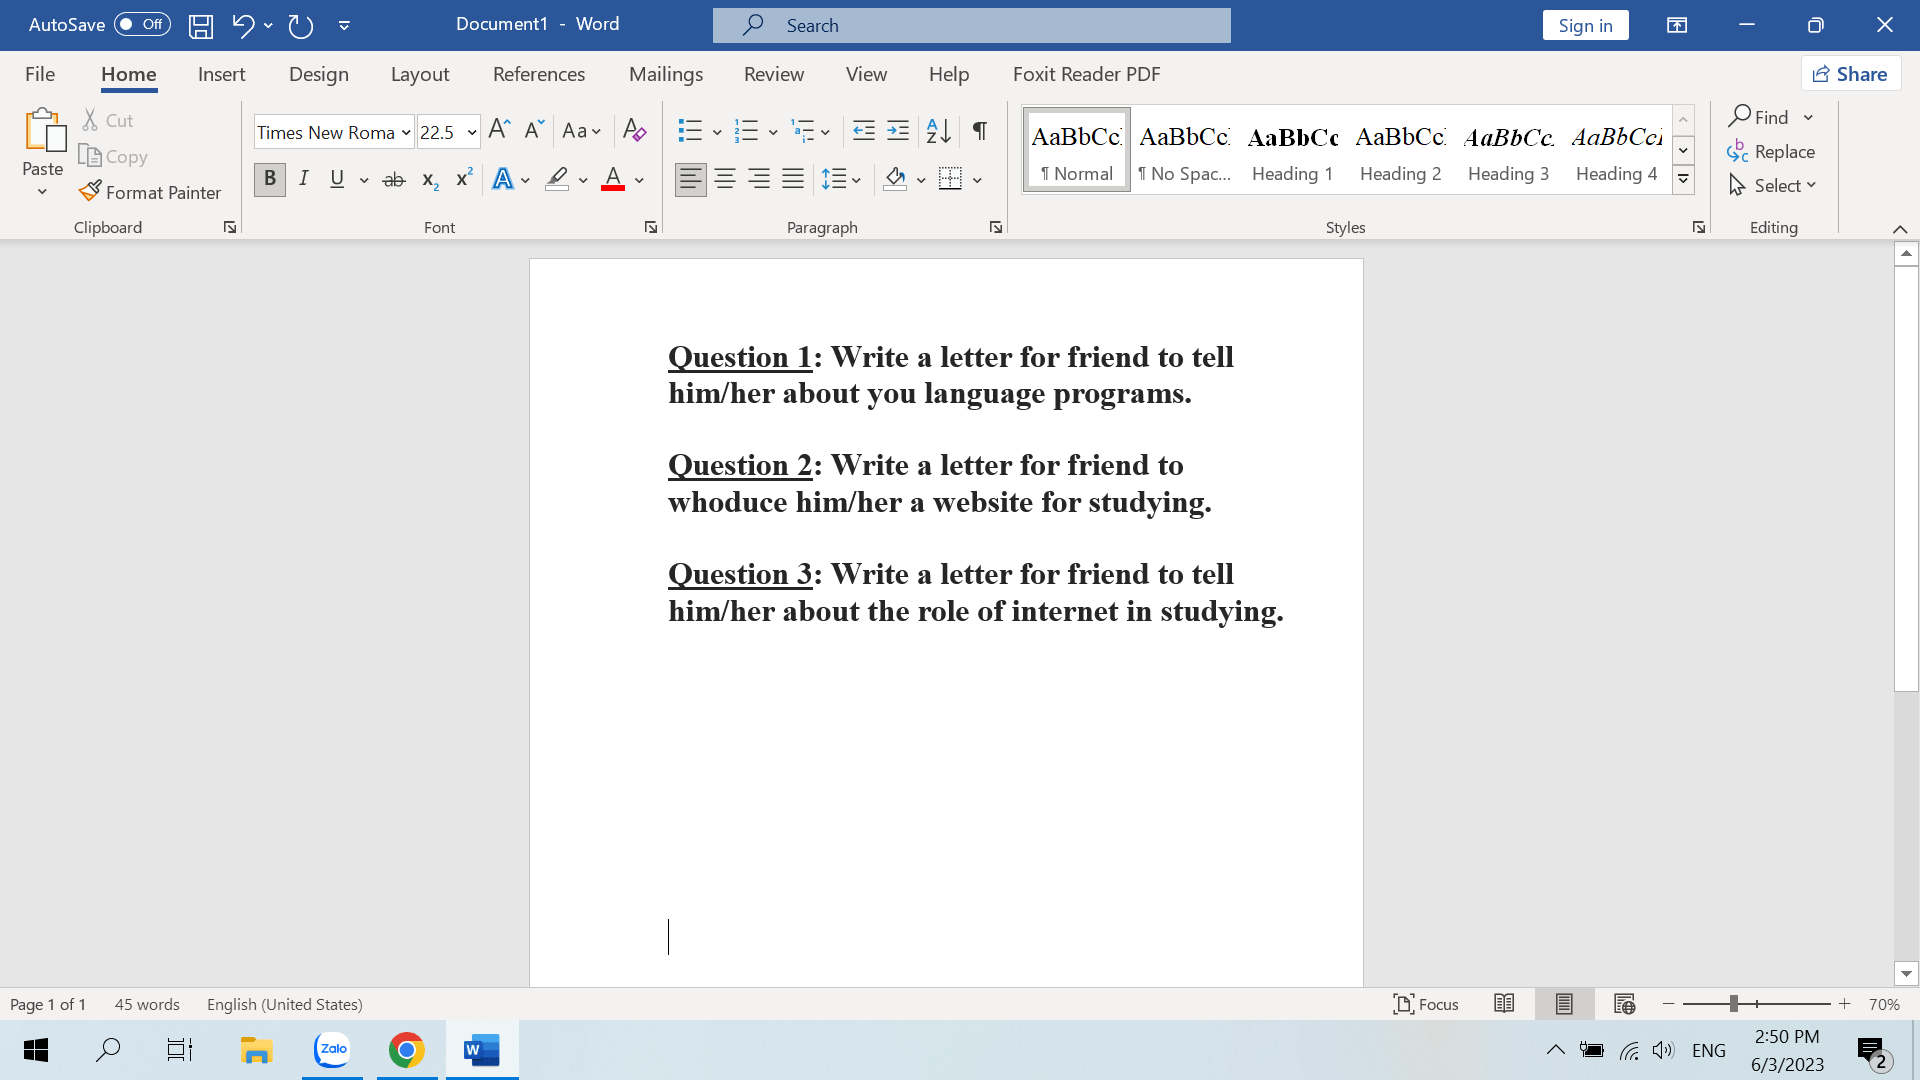Open the font name dropdown
Viewport: 1920px width, 1080px height.
coord(406,132)
